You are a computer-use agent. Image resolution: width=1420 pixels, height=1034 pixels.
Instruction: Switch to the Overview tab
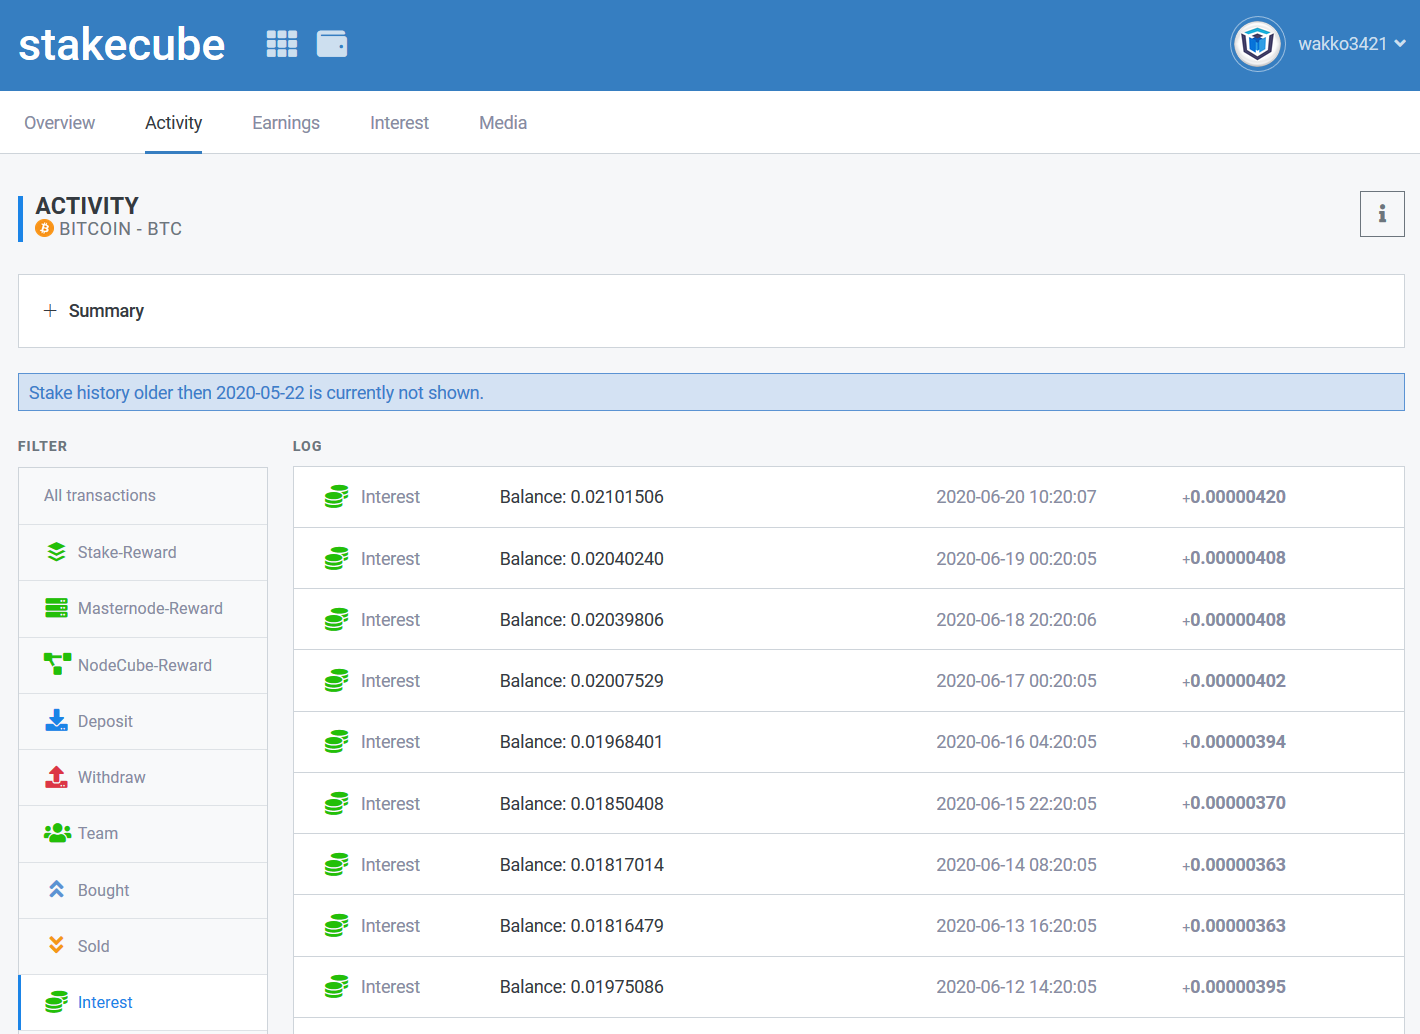(60, 123)
